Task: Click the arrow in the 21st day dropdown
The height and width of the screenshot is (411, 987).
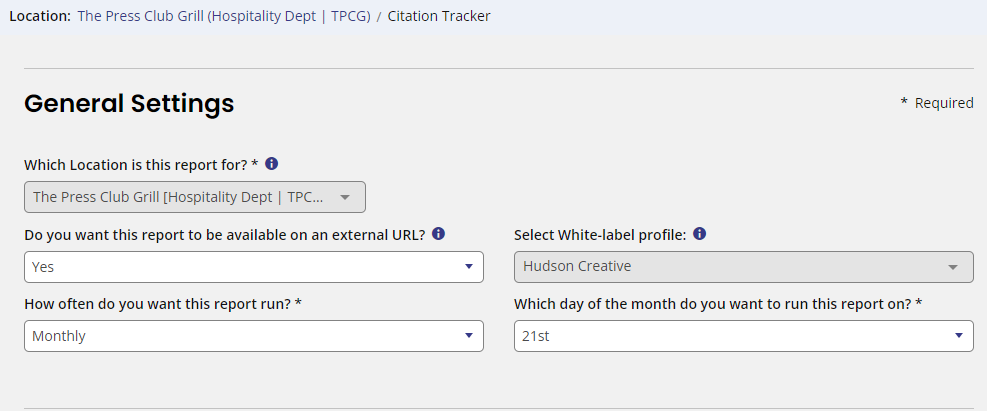Action: click(x=959, y=335)
